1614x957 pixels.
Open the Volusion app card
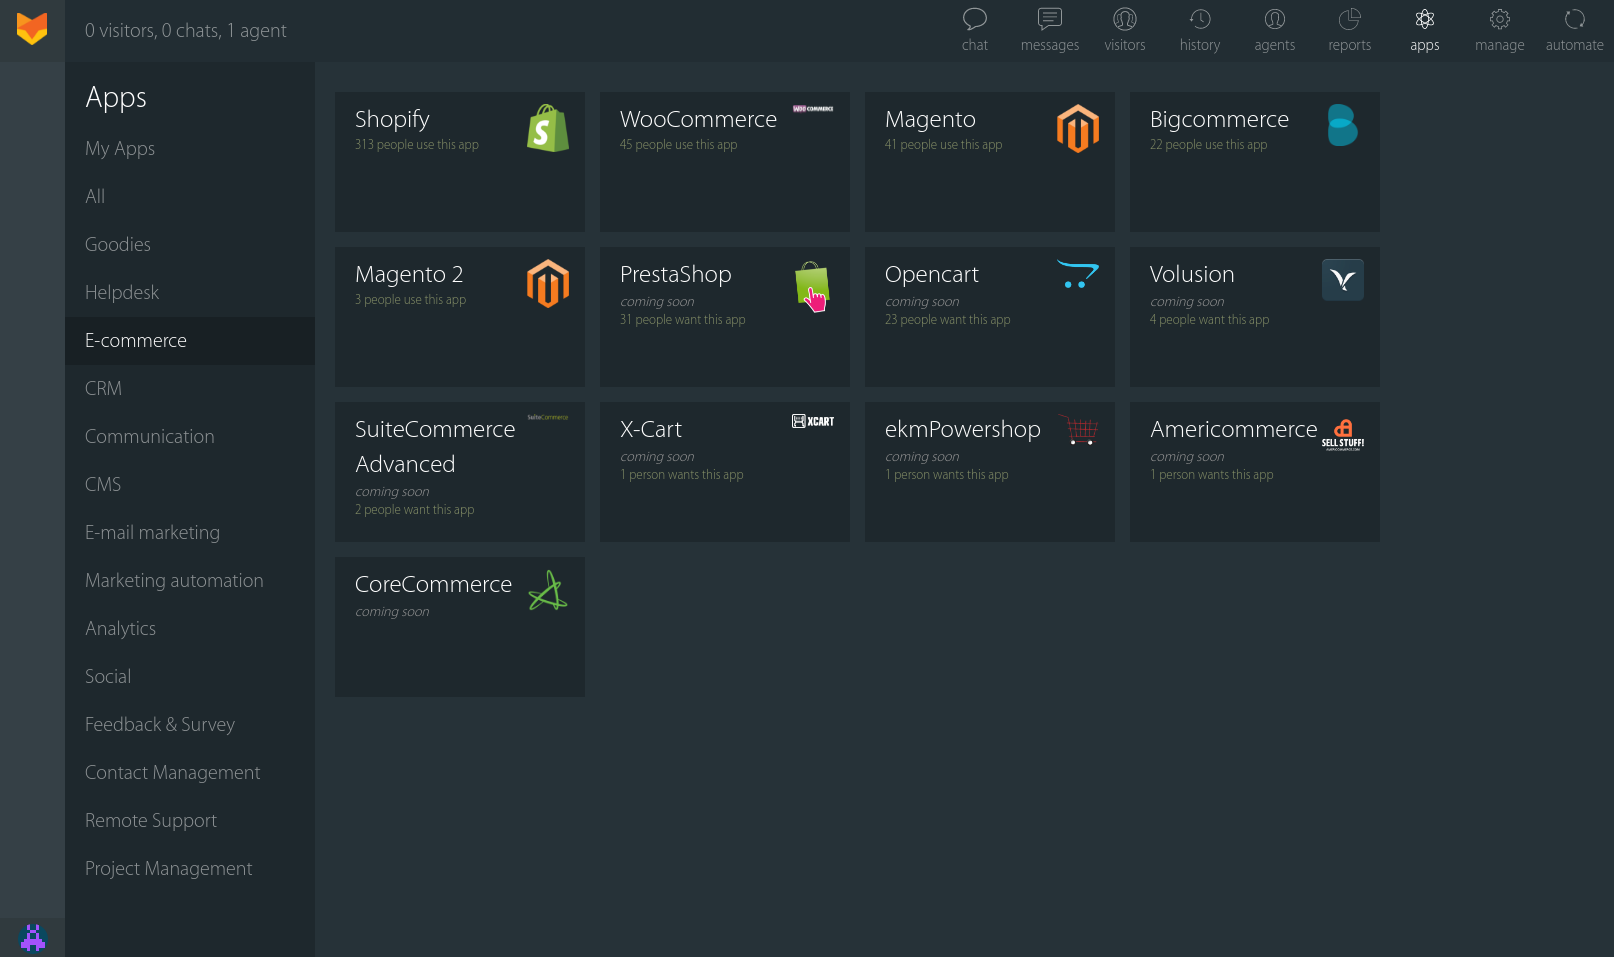pyautogui.click(x=1254, y=317)
